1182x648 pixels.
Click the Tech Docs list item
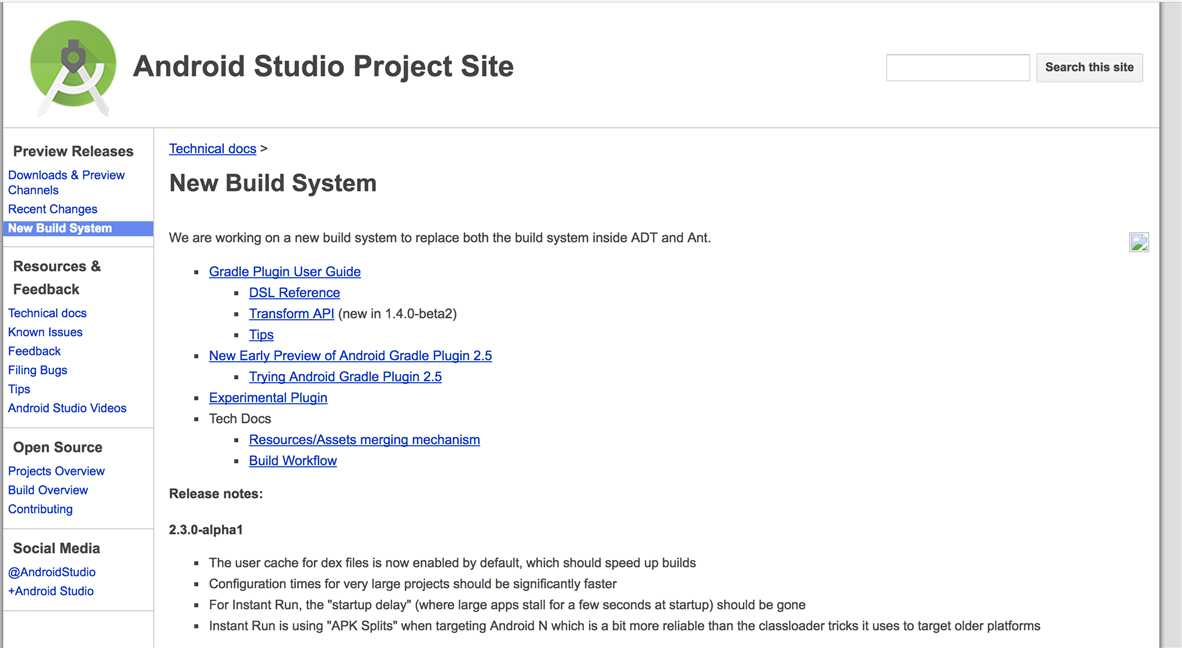[x=240, y=419]
